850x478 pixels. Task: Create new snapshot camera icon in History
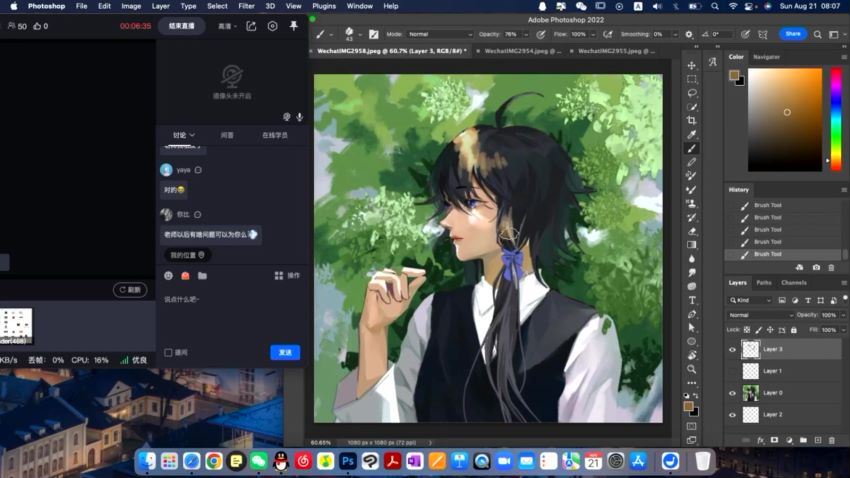pyautogui.click(x=816, y=268)
